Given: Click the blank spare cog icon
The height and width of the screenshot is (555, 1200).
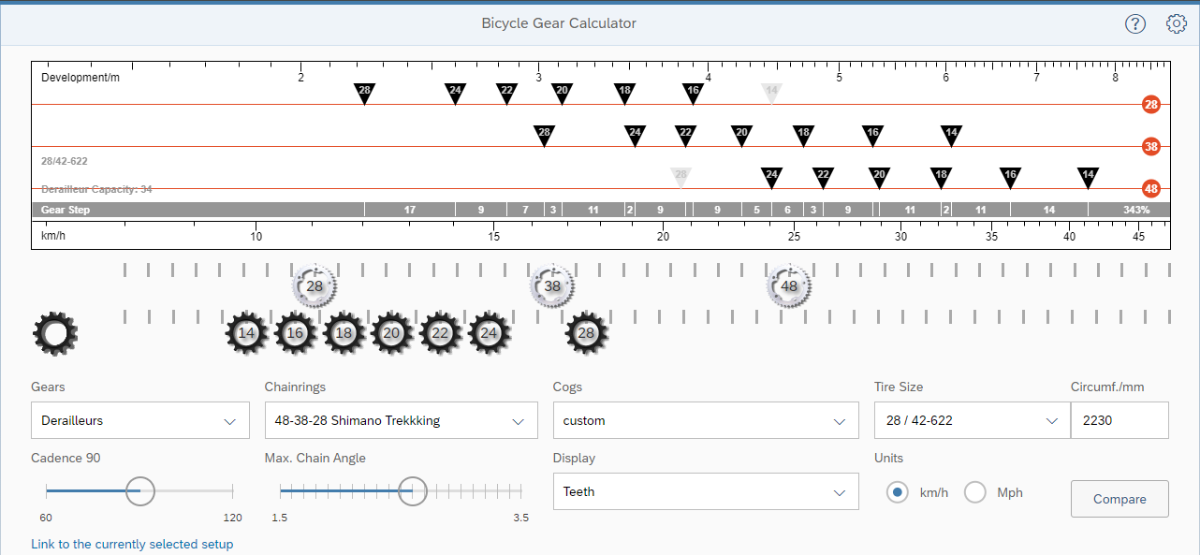Looking at the screenshot, I should tap(55, 333).
